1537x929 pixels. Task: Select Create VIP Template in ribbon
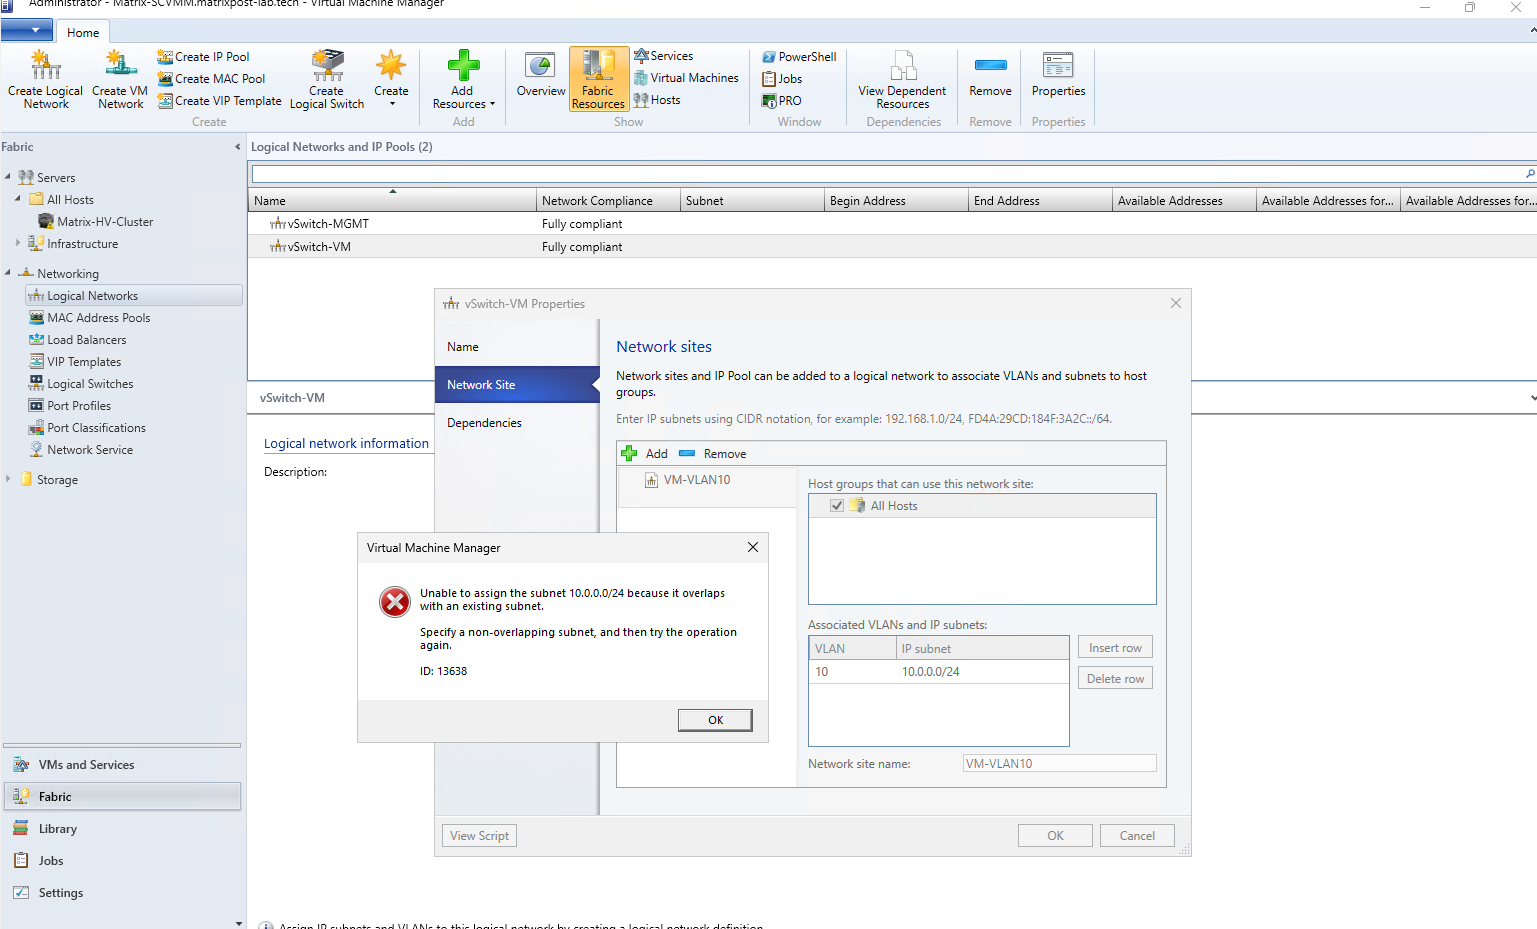click(x=219, y=101)
